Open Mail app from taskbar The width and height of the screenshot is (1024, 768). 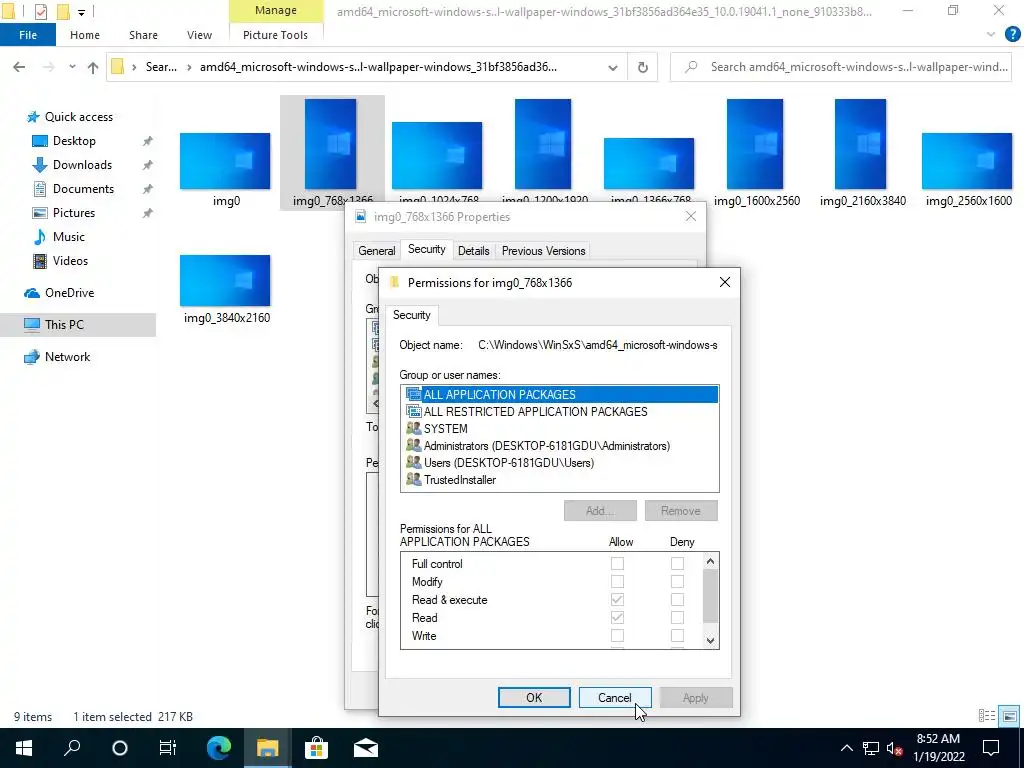click(366, 748)
